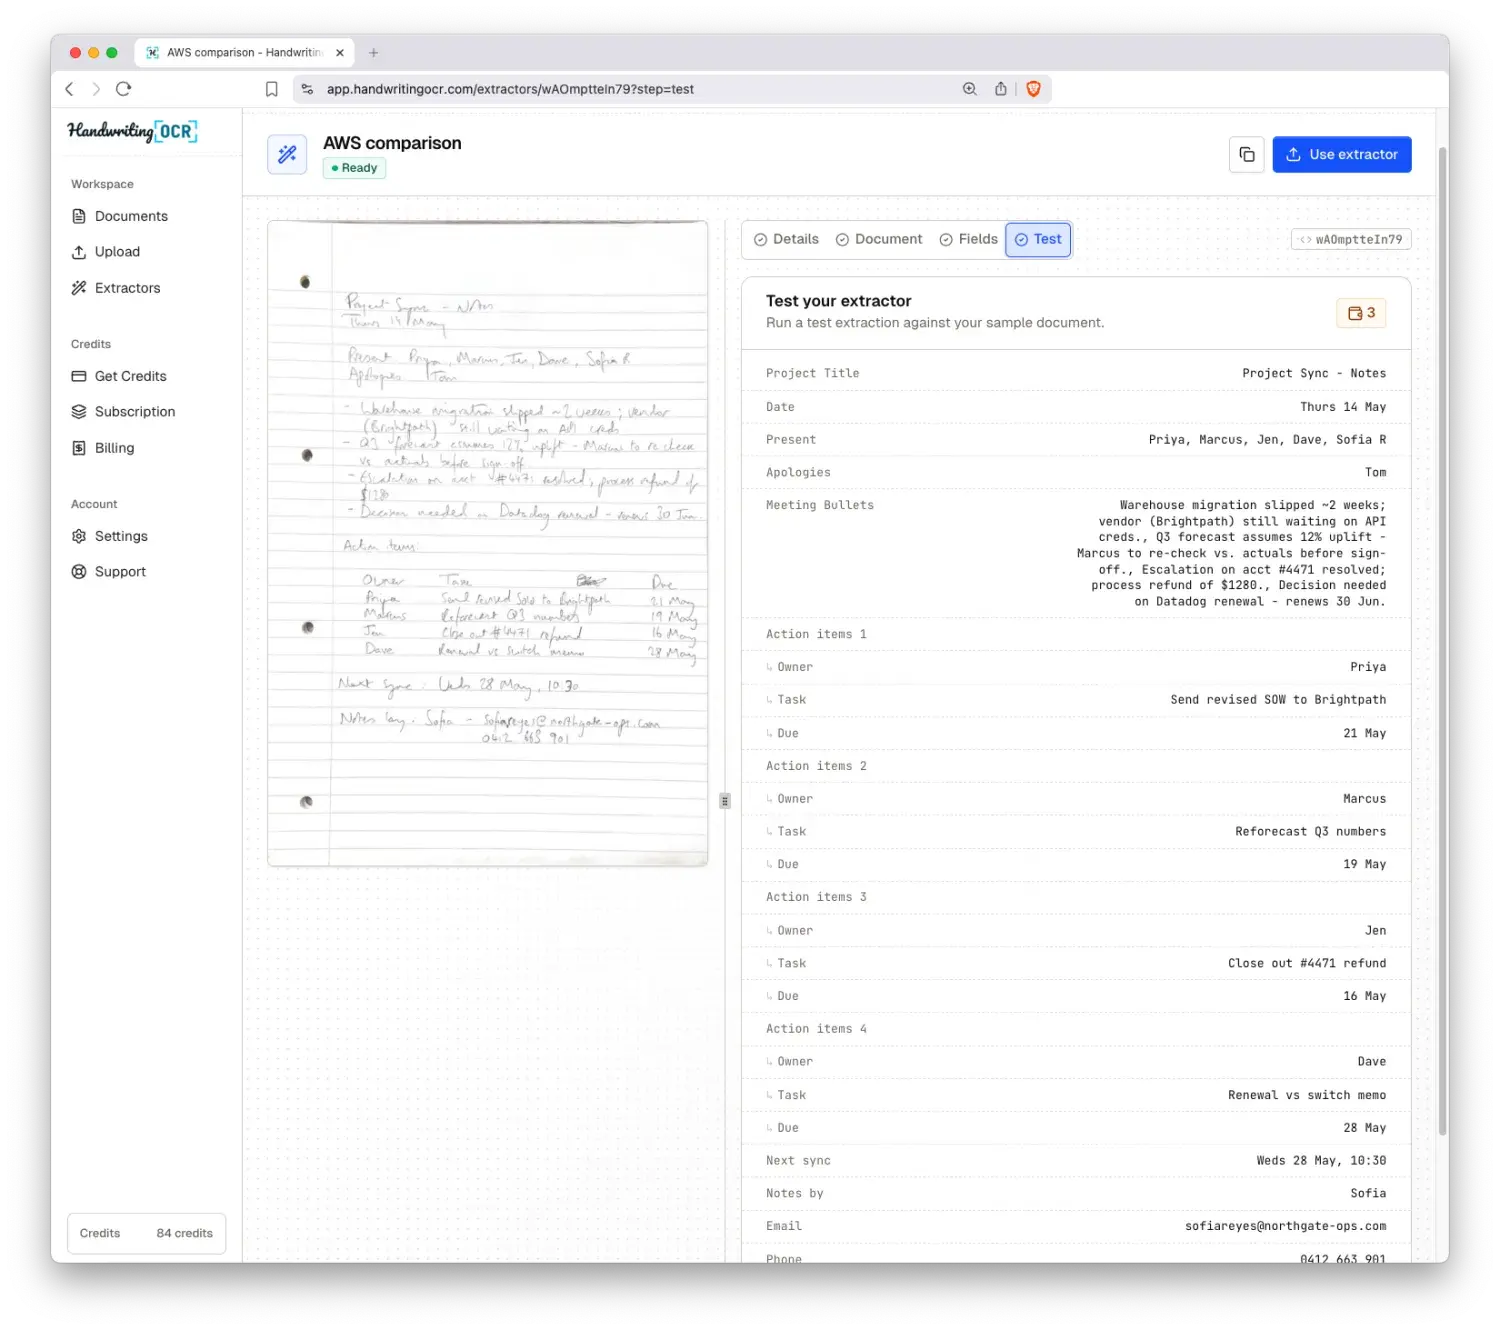Open Get Credits page
1500x1330 pixels.
(119, 376)
